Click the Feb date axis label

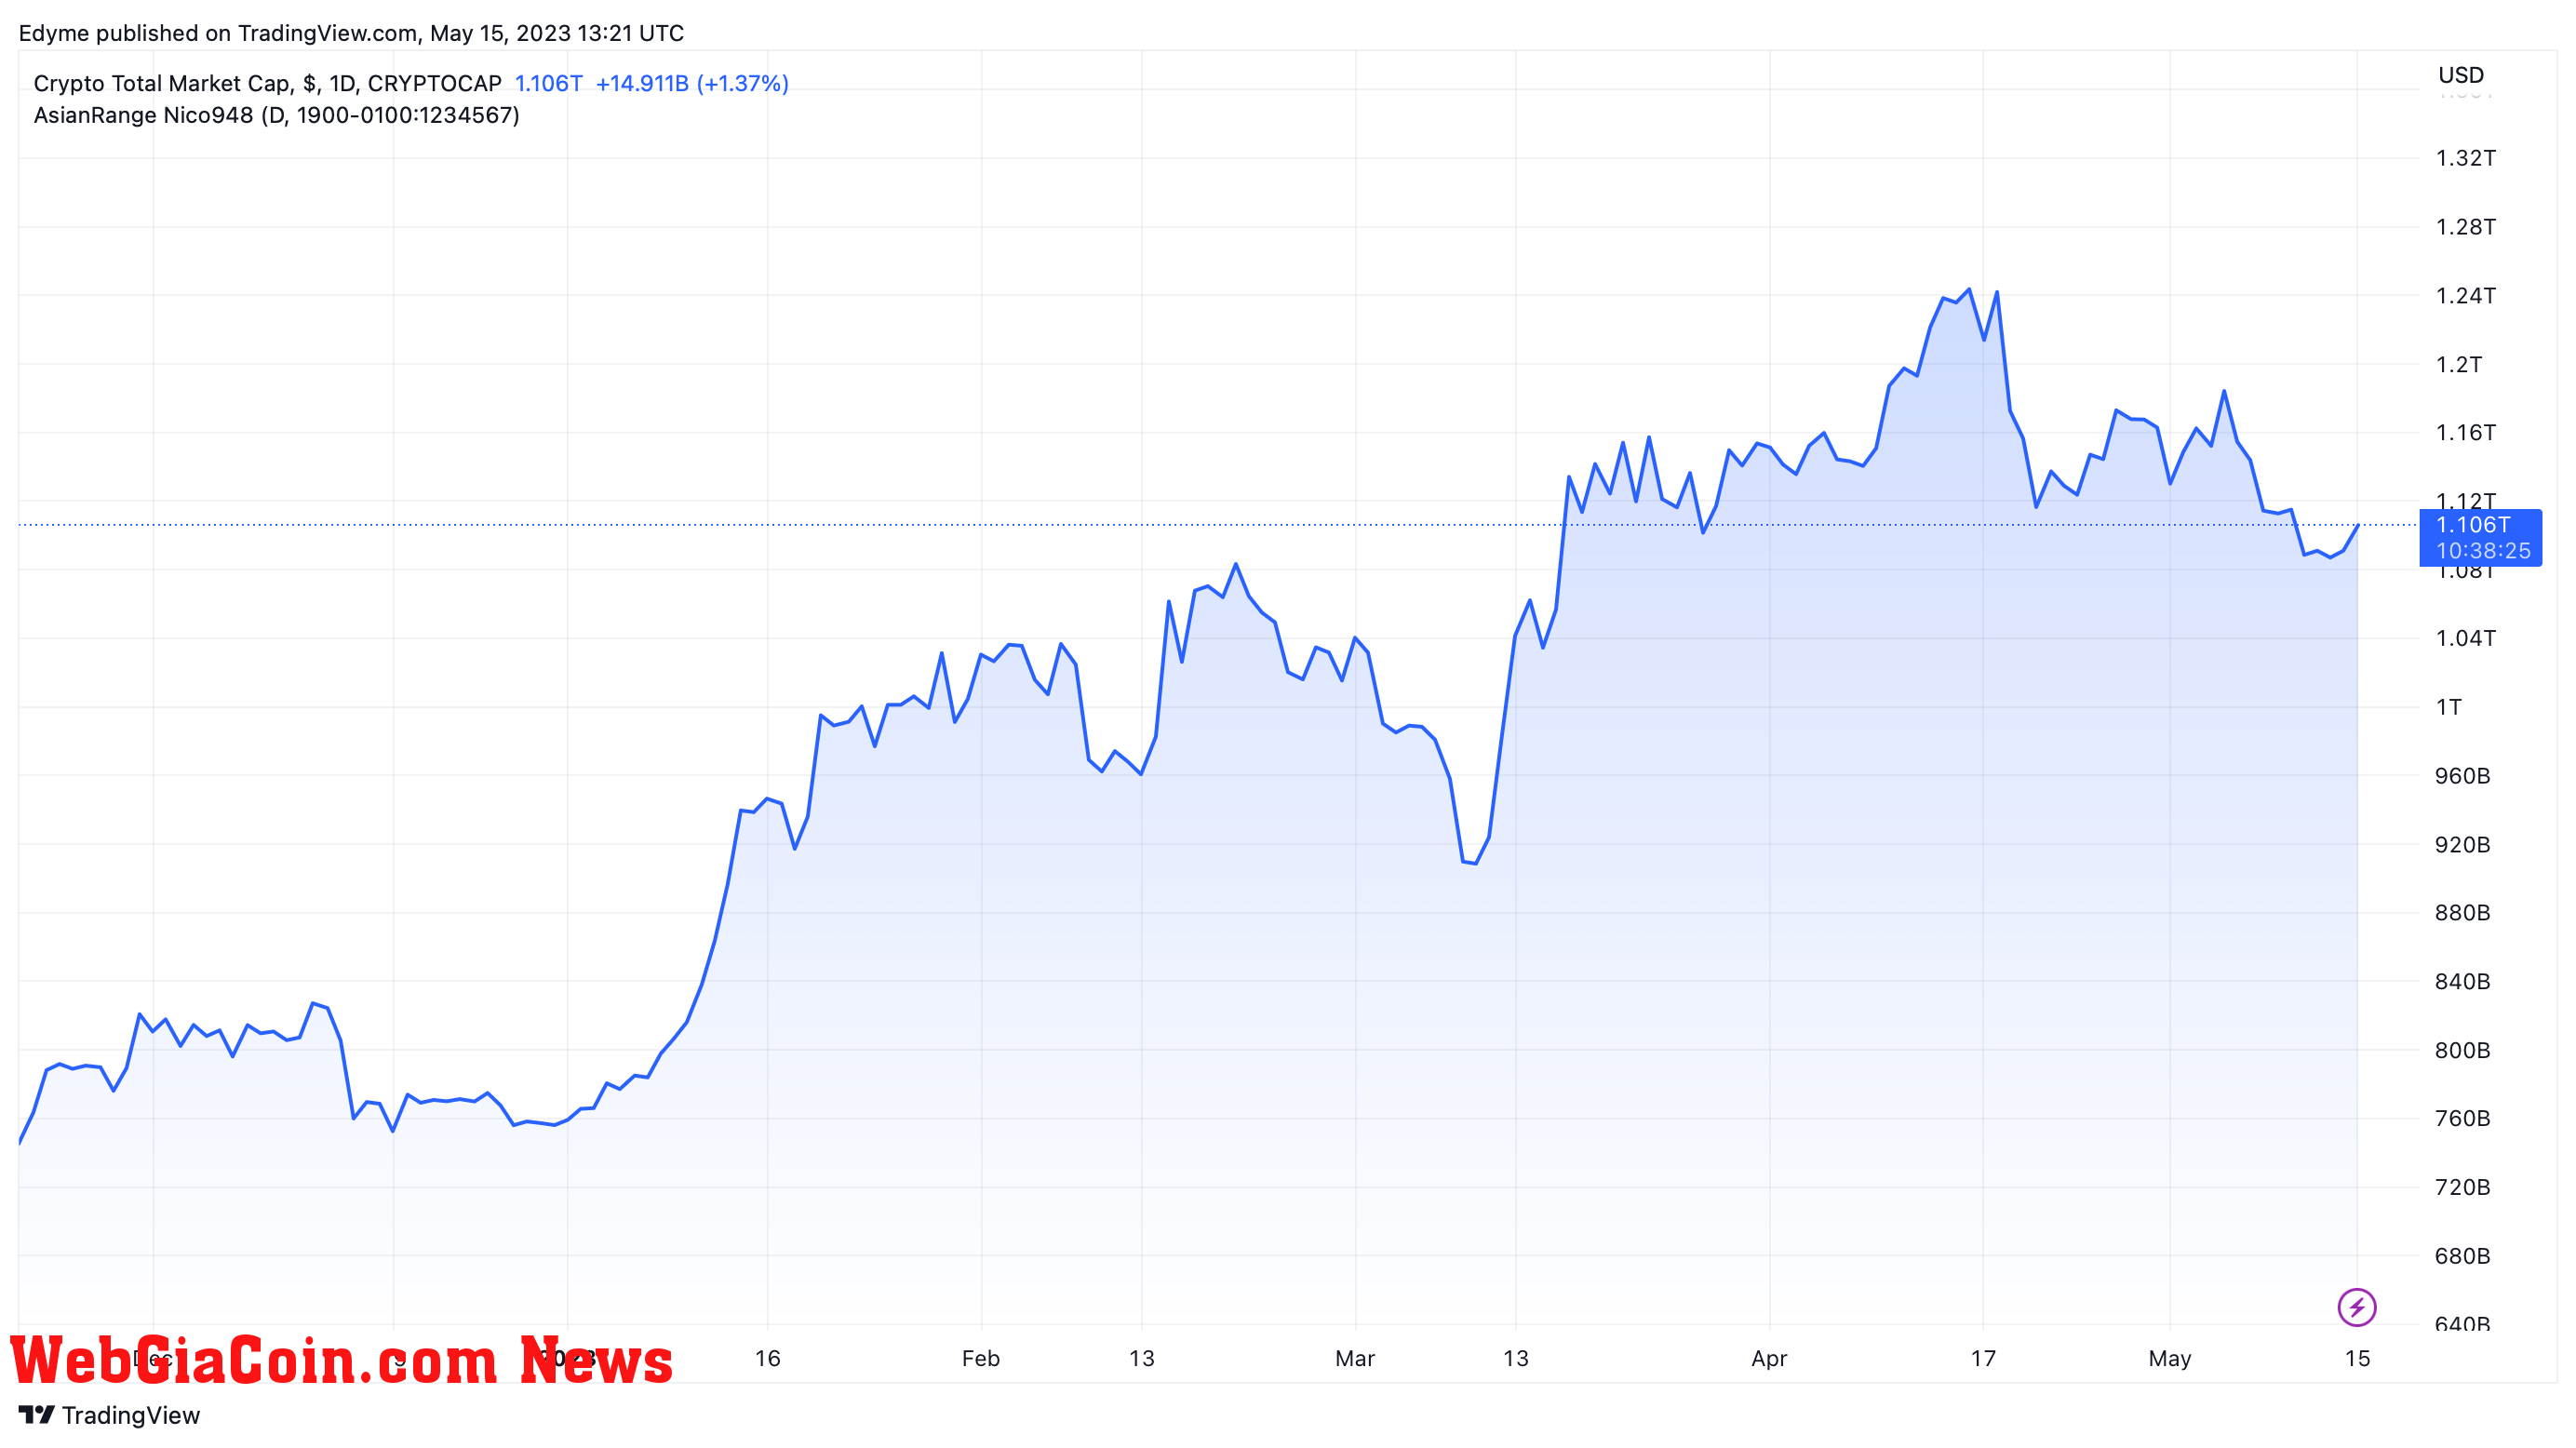tap(980, 1358)
